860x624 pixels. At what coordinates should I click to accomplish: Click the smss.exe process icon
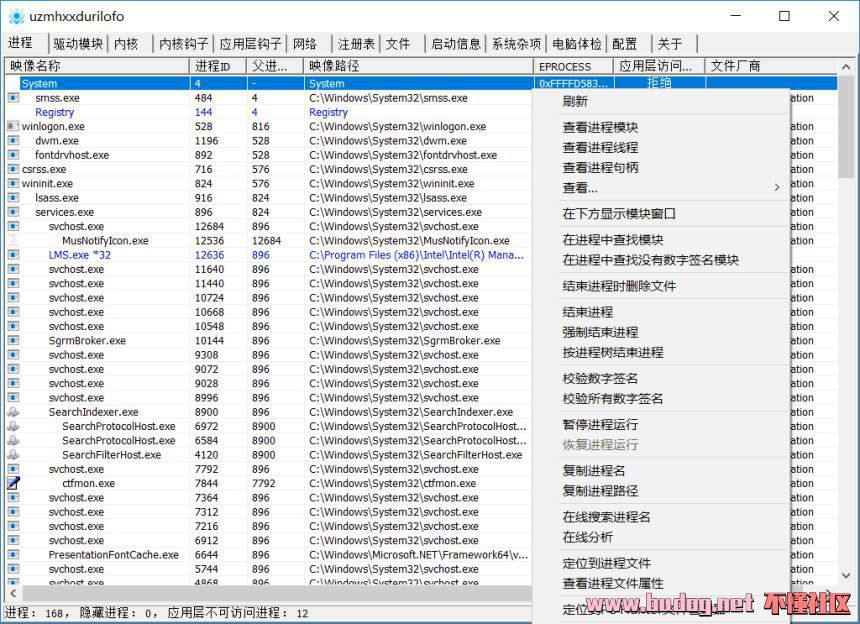(13, 98)
